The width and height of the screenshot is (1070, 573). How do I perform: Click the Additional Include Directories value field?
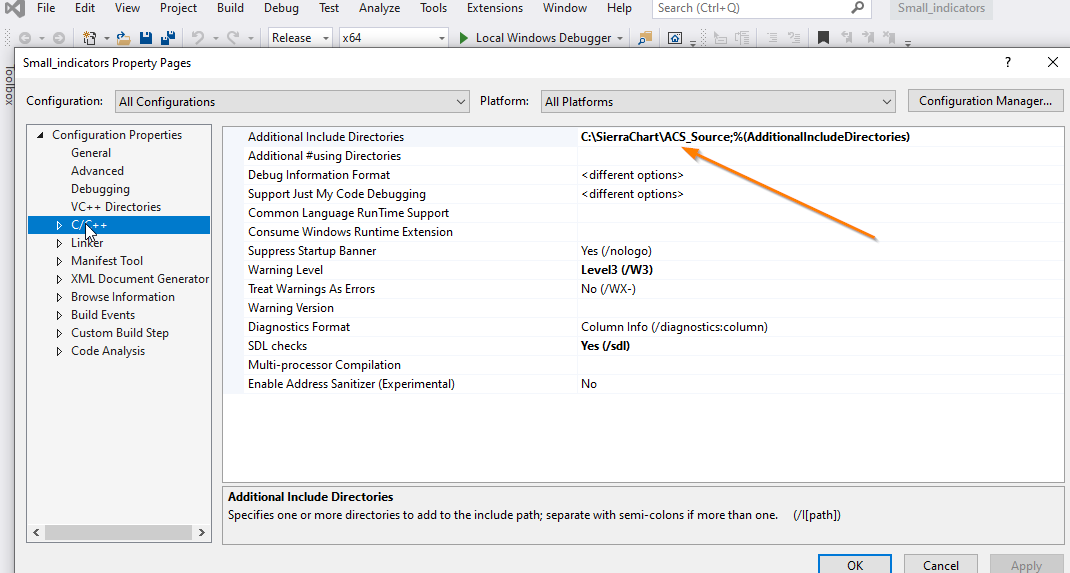[x=820, y=137]
